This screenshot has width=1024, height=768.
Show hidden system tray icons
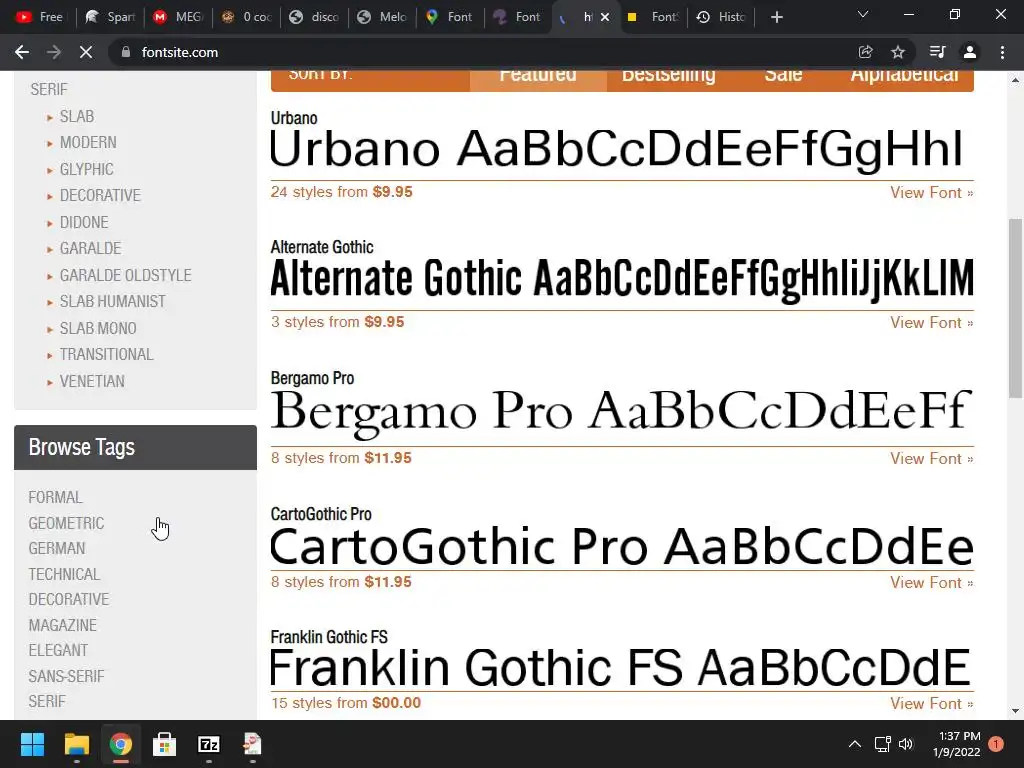(x=854, y=744)
